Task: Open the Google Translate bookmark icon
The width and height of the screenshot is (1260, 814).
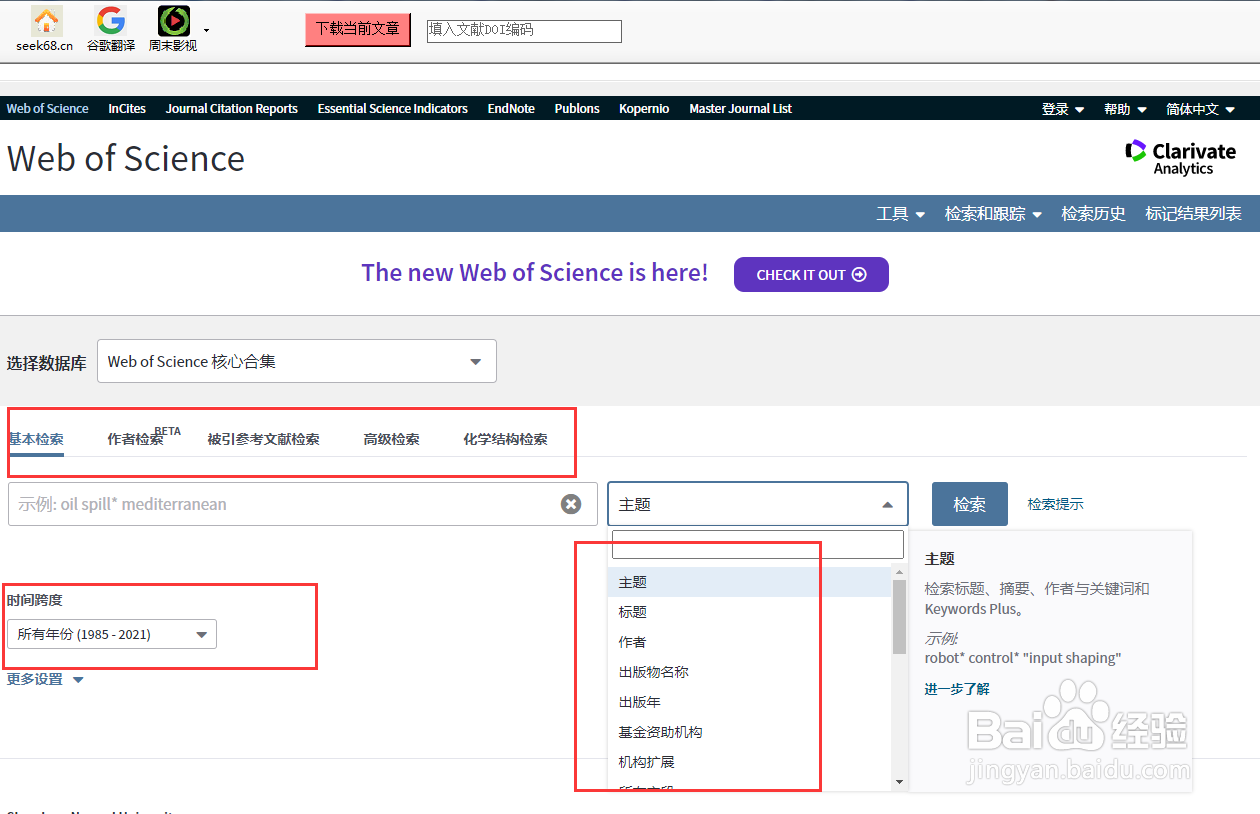Action: pyautogui.click(x=110, y=22)
